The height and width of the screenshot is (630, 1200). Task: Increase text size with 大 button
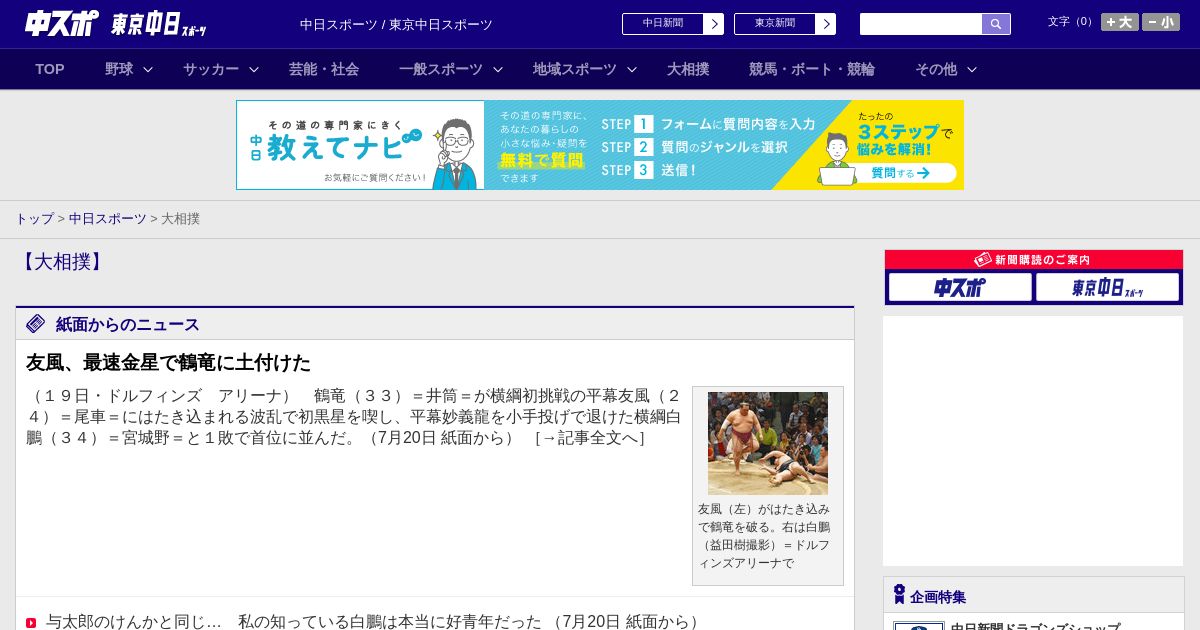click(1119, 22)
